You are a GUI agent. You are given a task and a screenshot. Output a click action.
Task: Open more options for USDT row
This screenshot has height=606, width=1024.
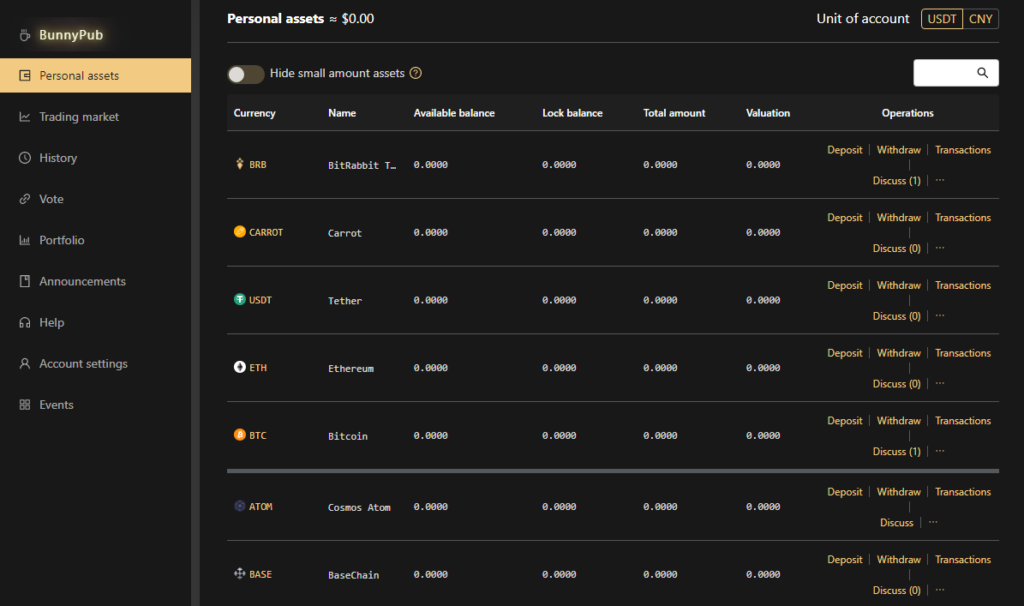940,315
